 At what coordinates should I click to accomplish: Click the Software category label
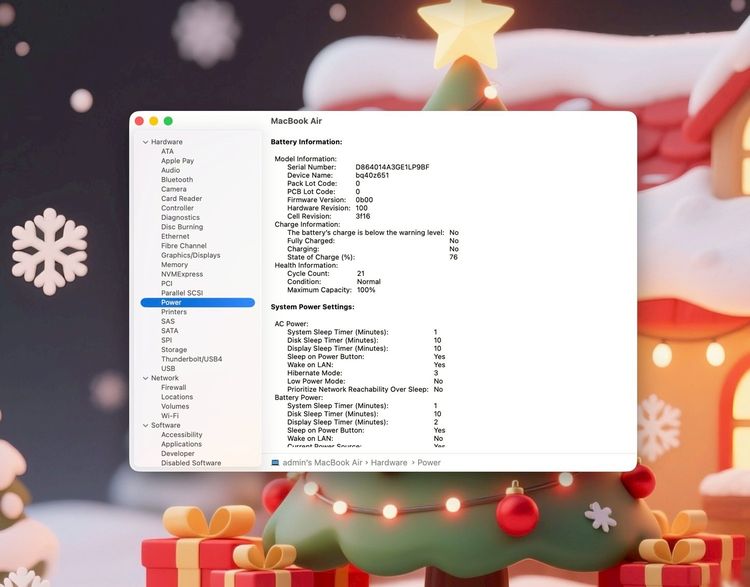pyautogui.click(x=165, y=425)
